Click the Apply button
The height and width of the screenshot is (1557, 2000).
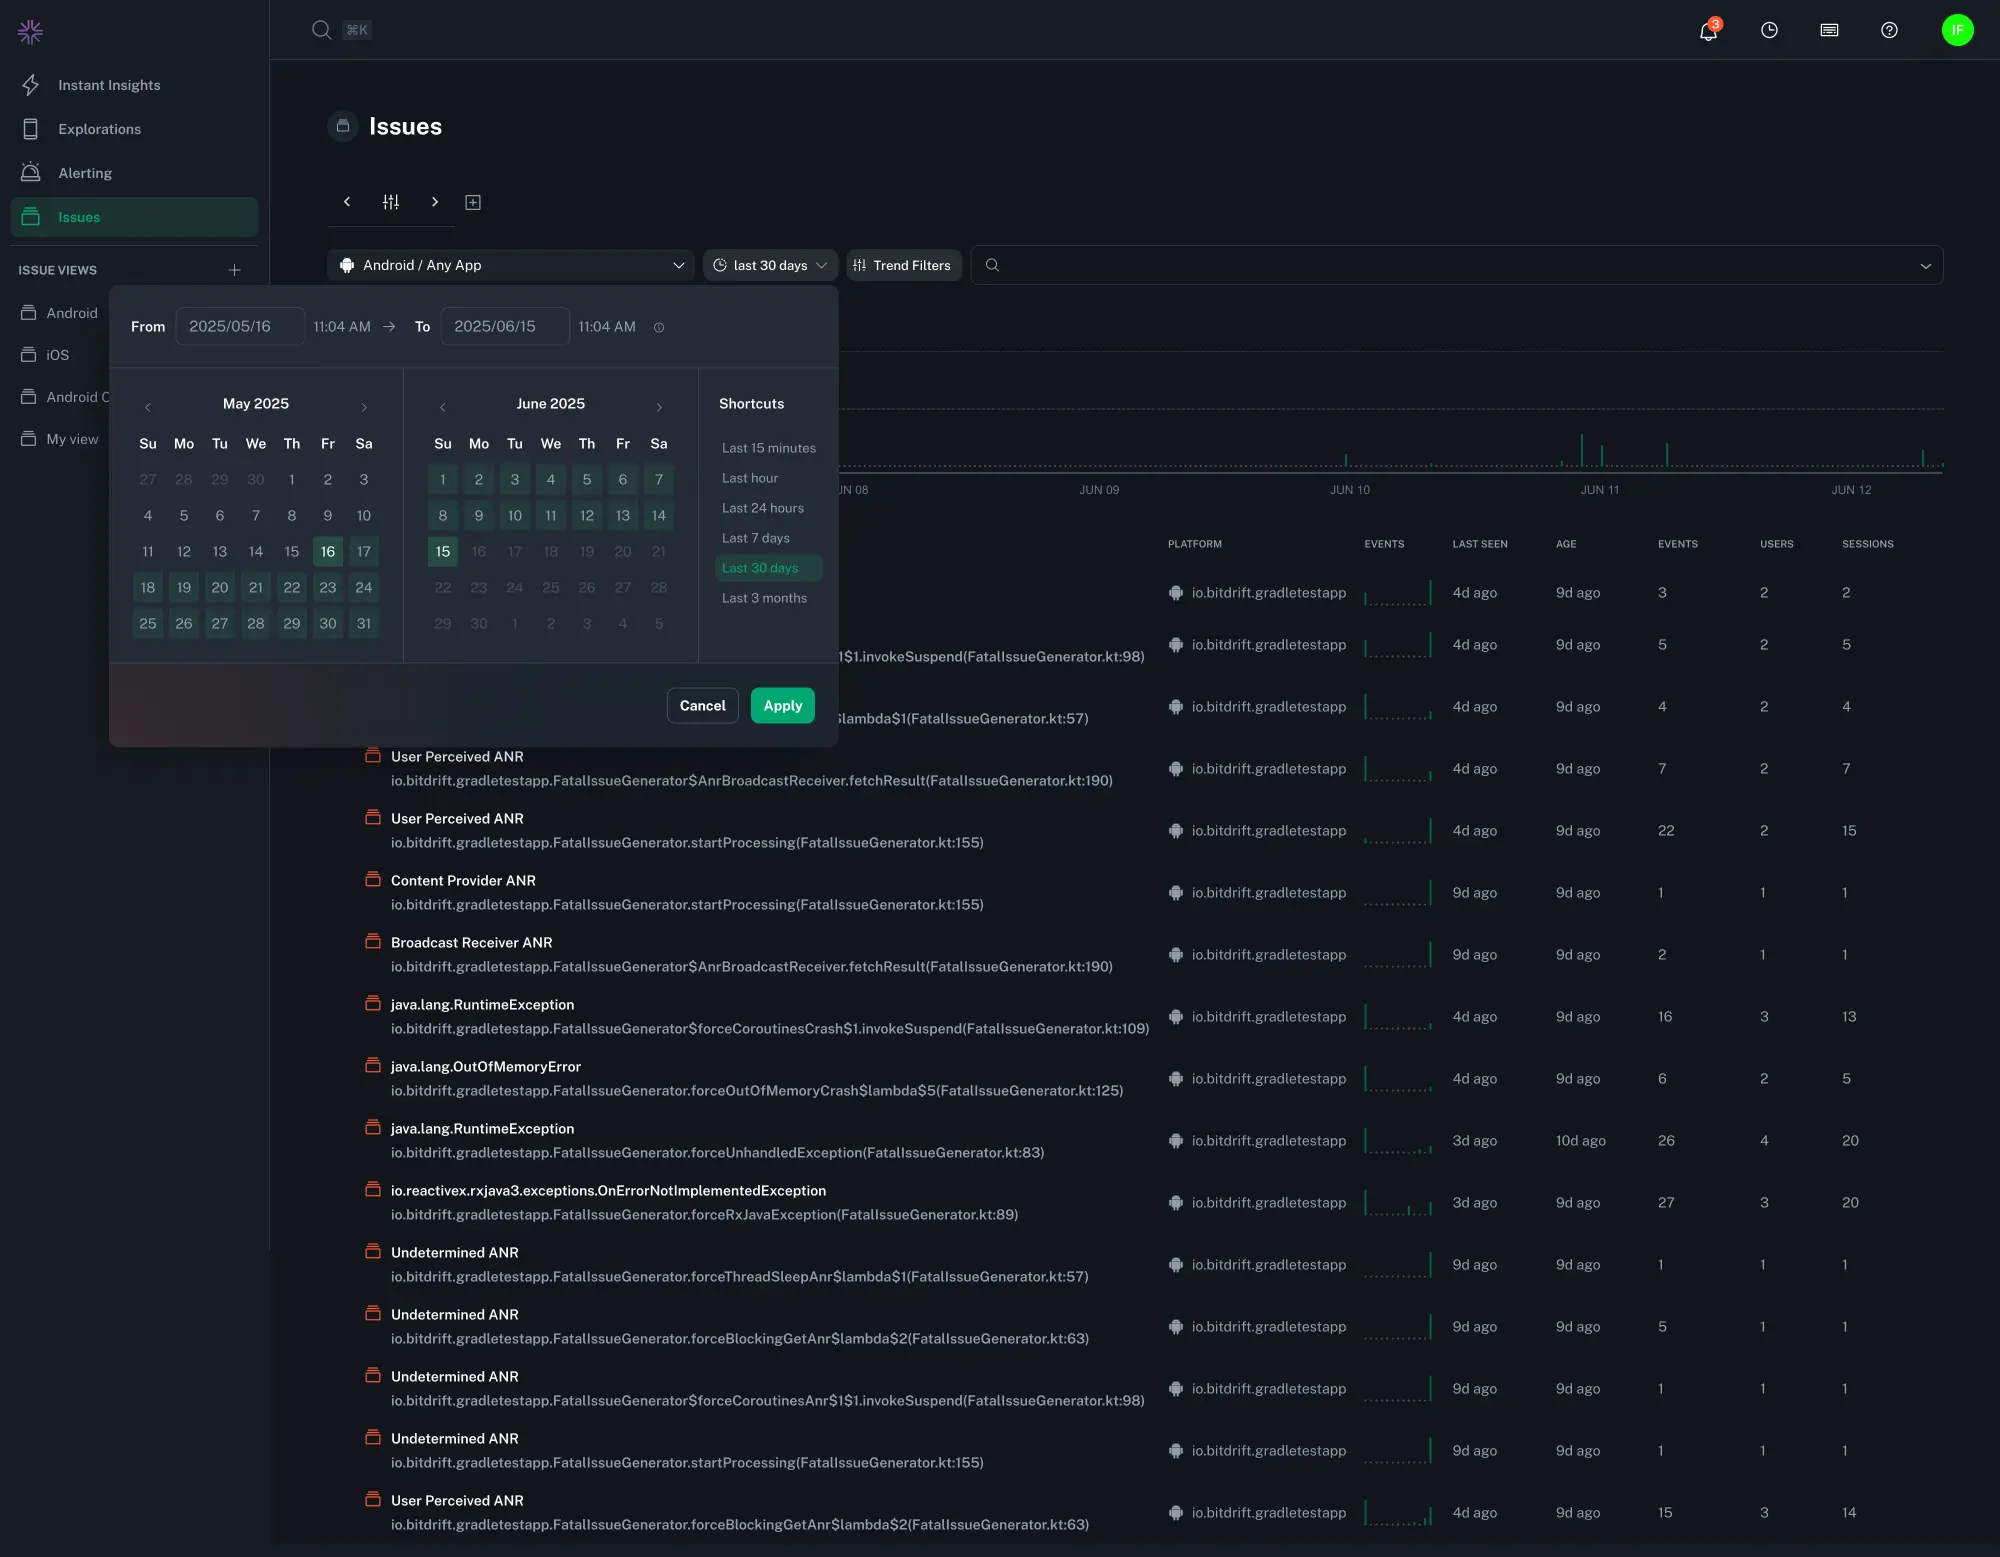pos(782,706)
